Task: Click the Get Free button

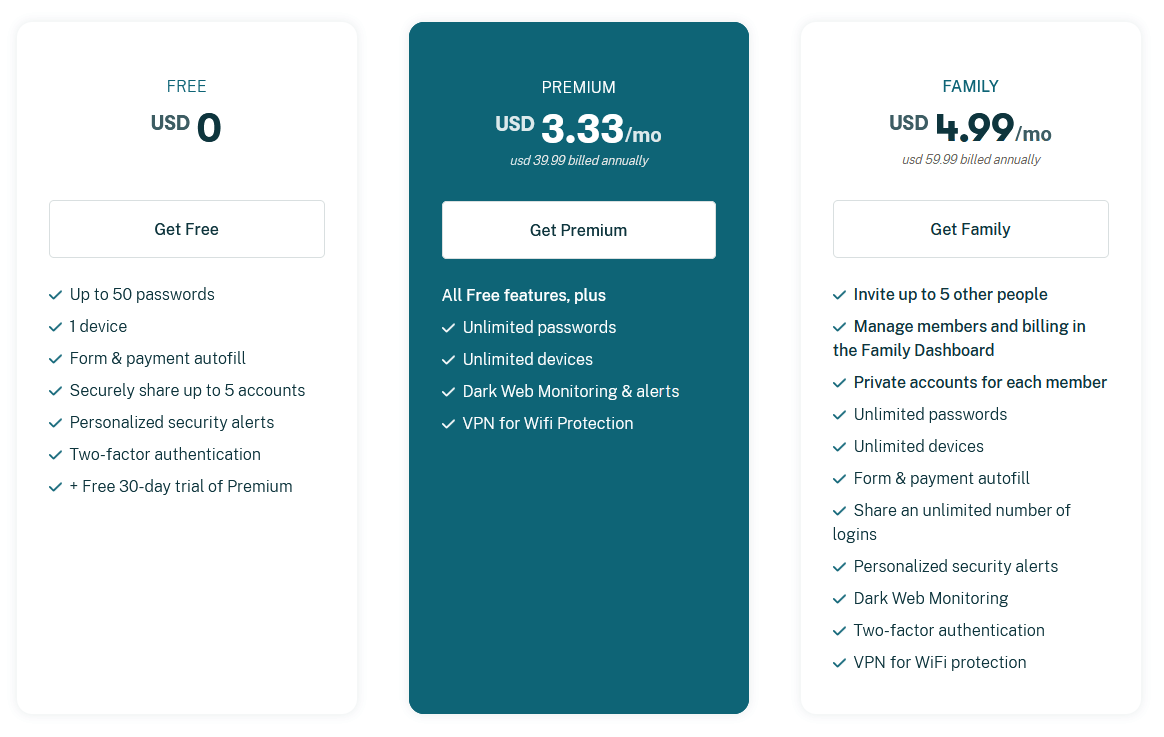Action: [186, 229]
